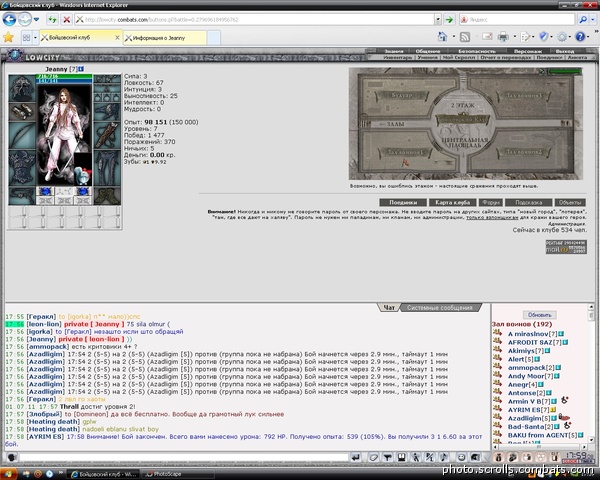This screenshot has height=480, width=600.
Task: Click the chat send arrow icon
Action: (356, 457)
